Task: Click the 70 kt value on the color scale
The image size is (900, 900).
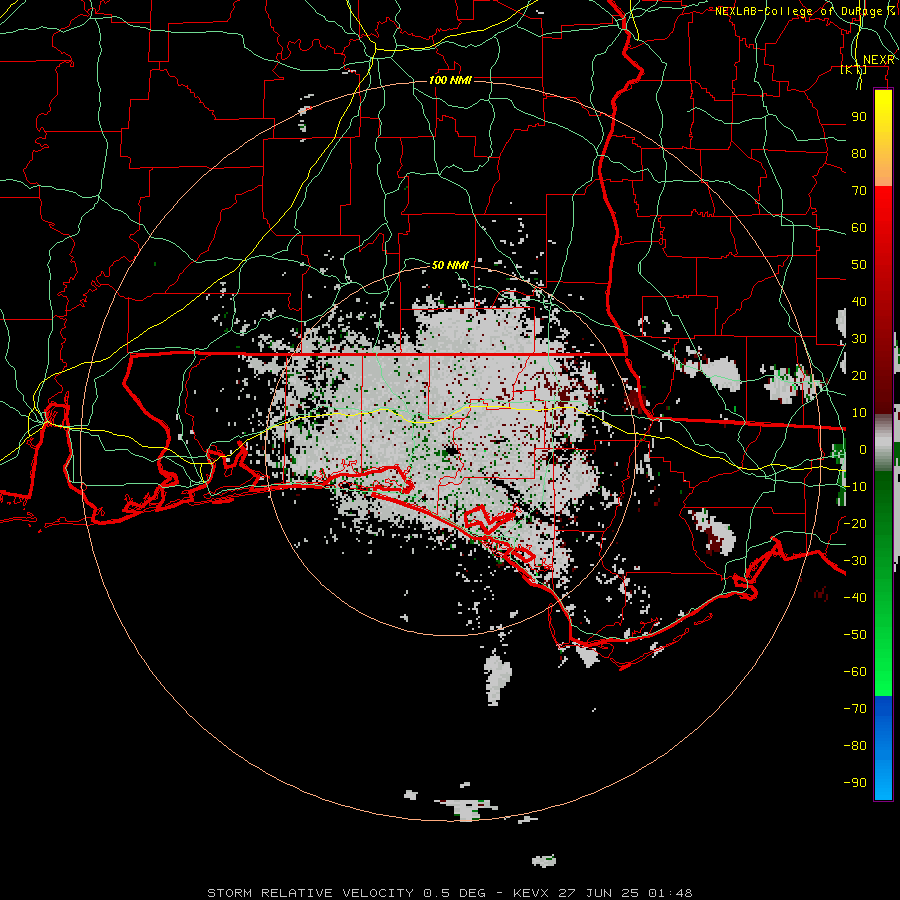Action: tap(859, 191)
